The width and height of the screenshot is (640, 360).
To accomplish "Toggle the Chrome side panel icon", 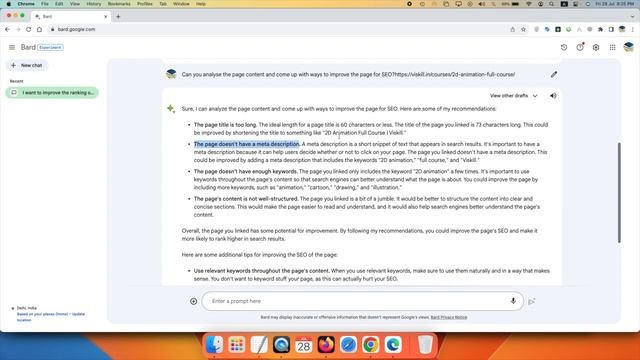I will (x=611, y=29).
